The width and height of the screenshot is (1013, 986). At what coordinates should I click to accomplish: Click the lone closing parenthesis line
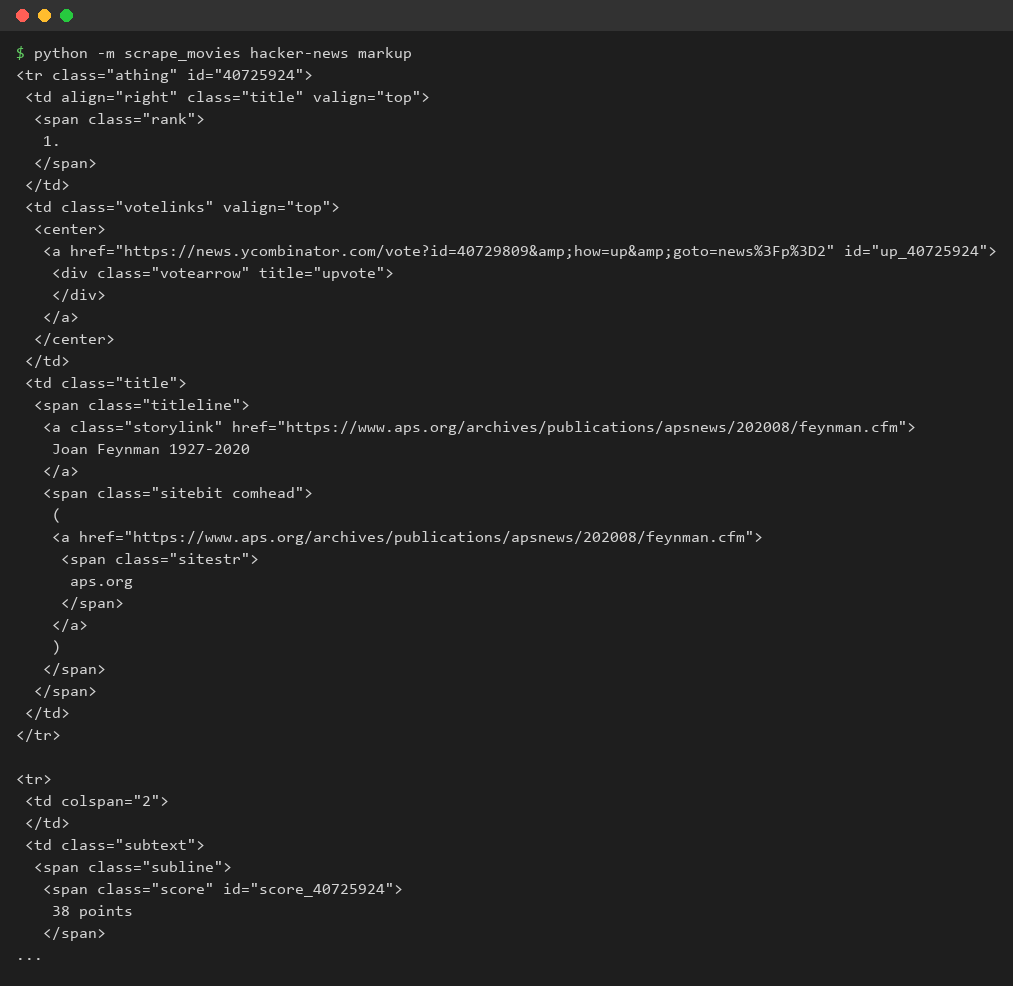[56, 646]
